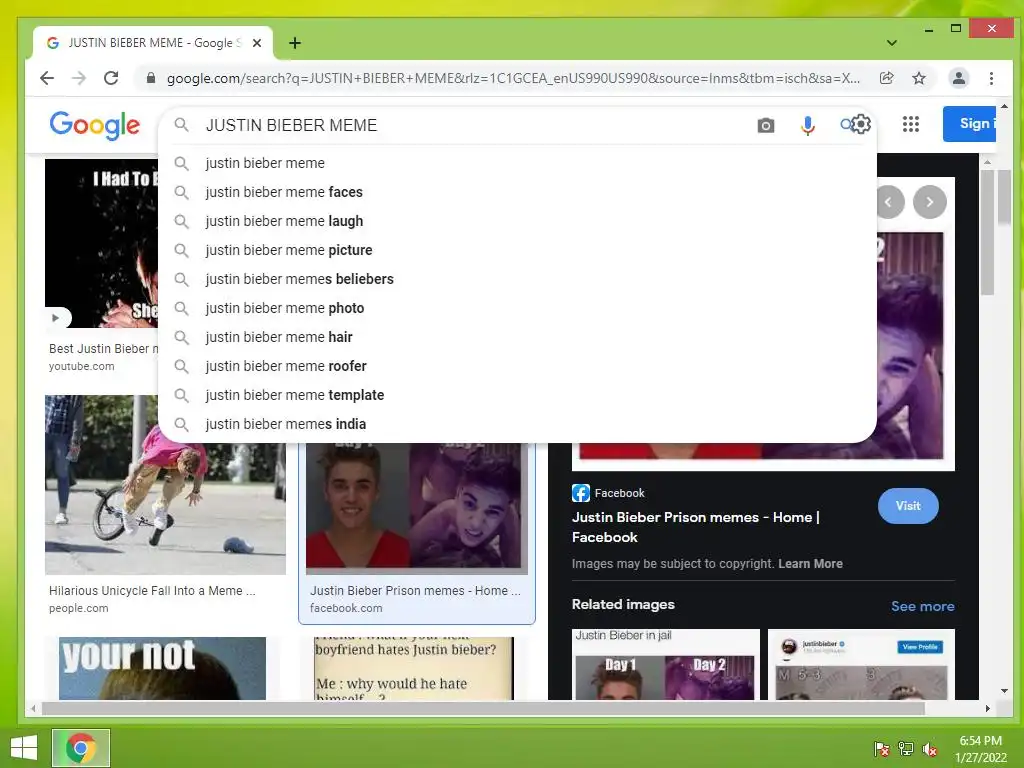Share this page from address bar
This screenshot has height=768, width=1024.
coord(886,78)
